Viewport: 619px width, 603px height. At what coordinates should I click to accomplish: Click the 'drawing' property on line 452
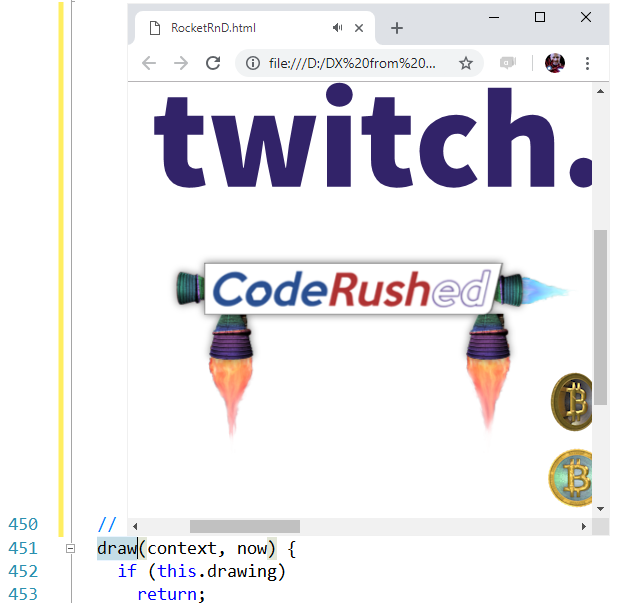coord(242,572)
